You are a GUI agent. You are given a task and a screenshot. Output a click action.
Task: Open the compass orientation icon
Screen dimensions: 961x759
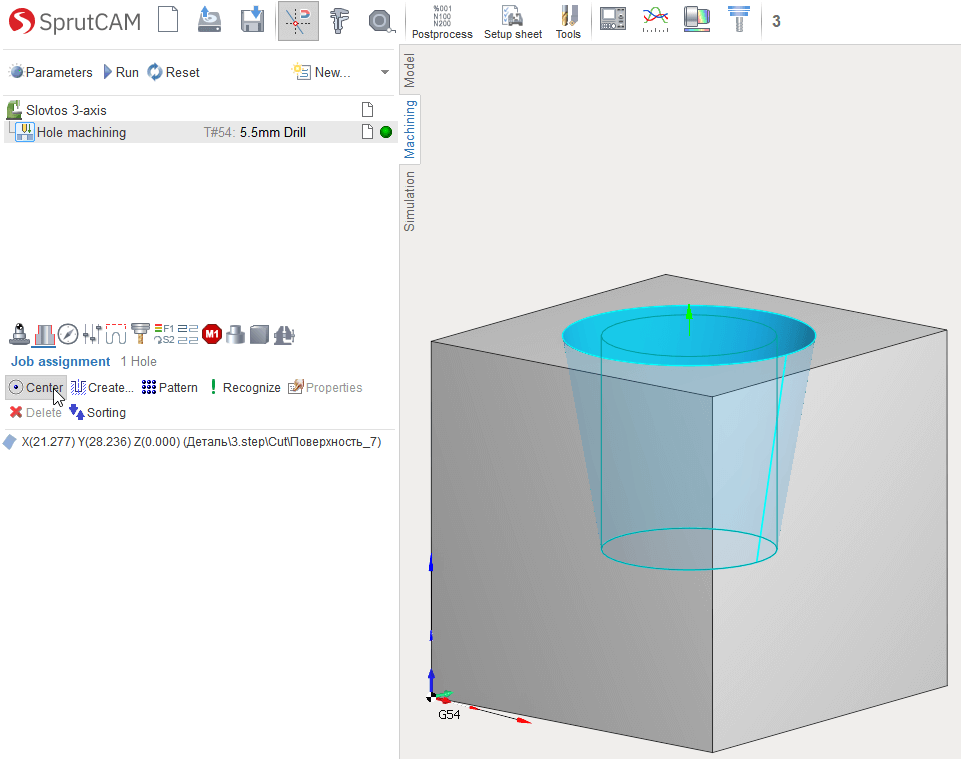tap(68, 334)
